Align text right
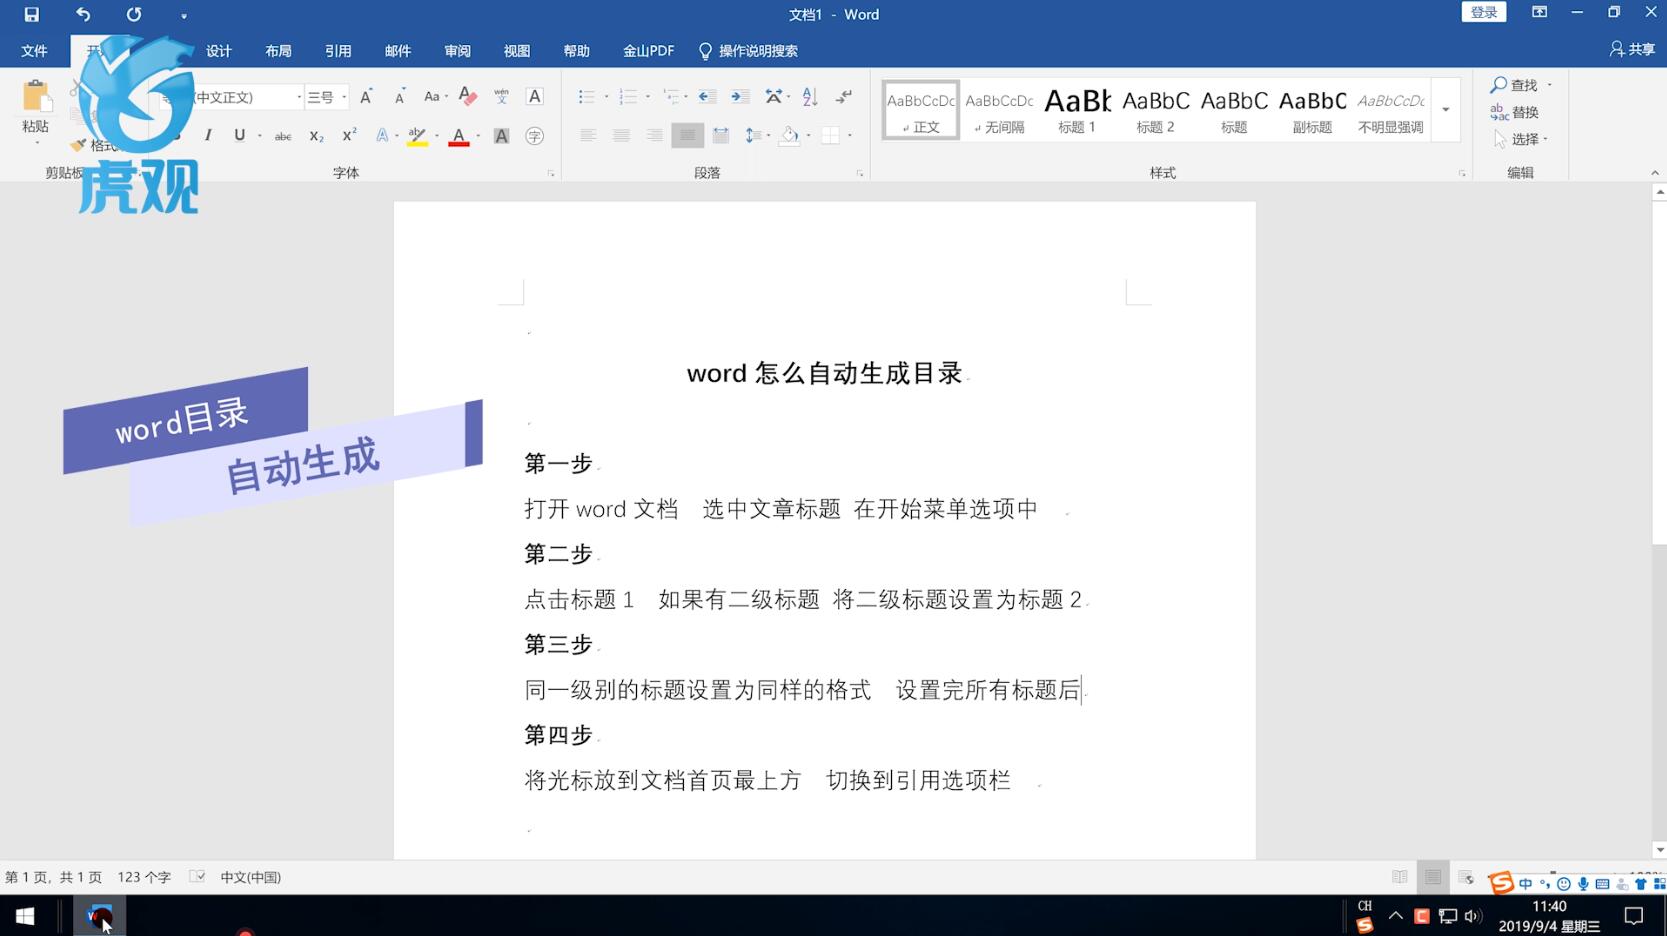 tap(654, 136)
